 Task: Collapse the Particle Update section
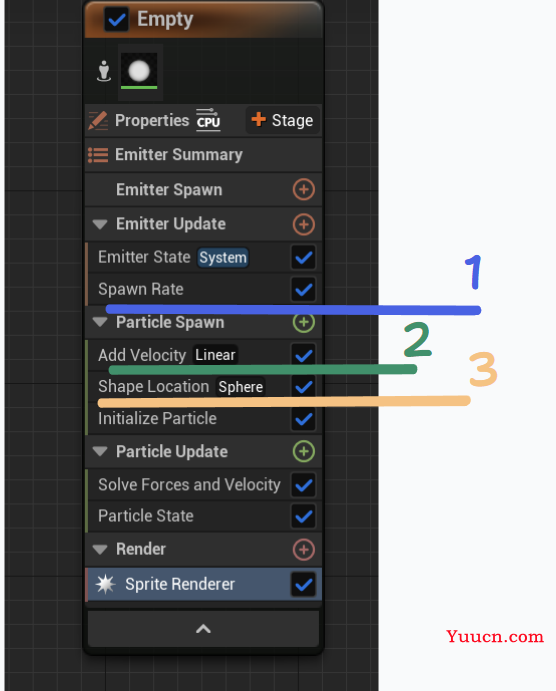[x=100, y=452]
